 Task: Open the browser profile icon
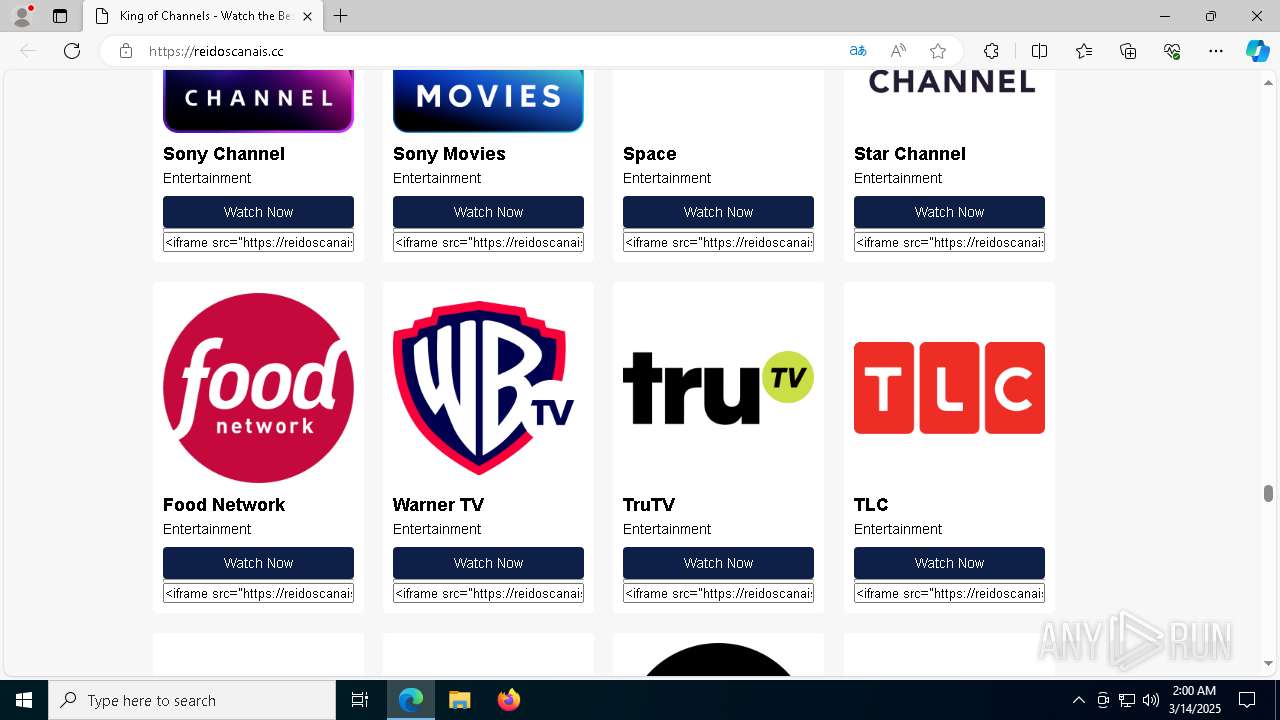[22, 16]
